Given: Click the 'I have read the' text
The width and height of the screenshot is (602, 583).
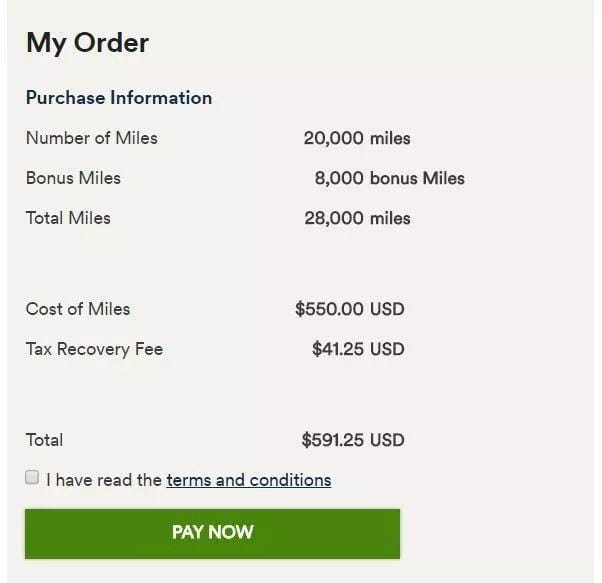Looking at the screenshot, I should pos(104,480).
